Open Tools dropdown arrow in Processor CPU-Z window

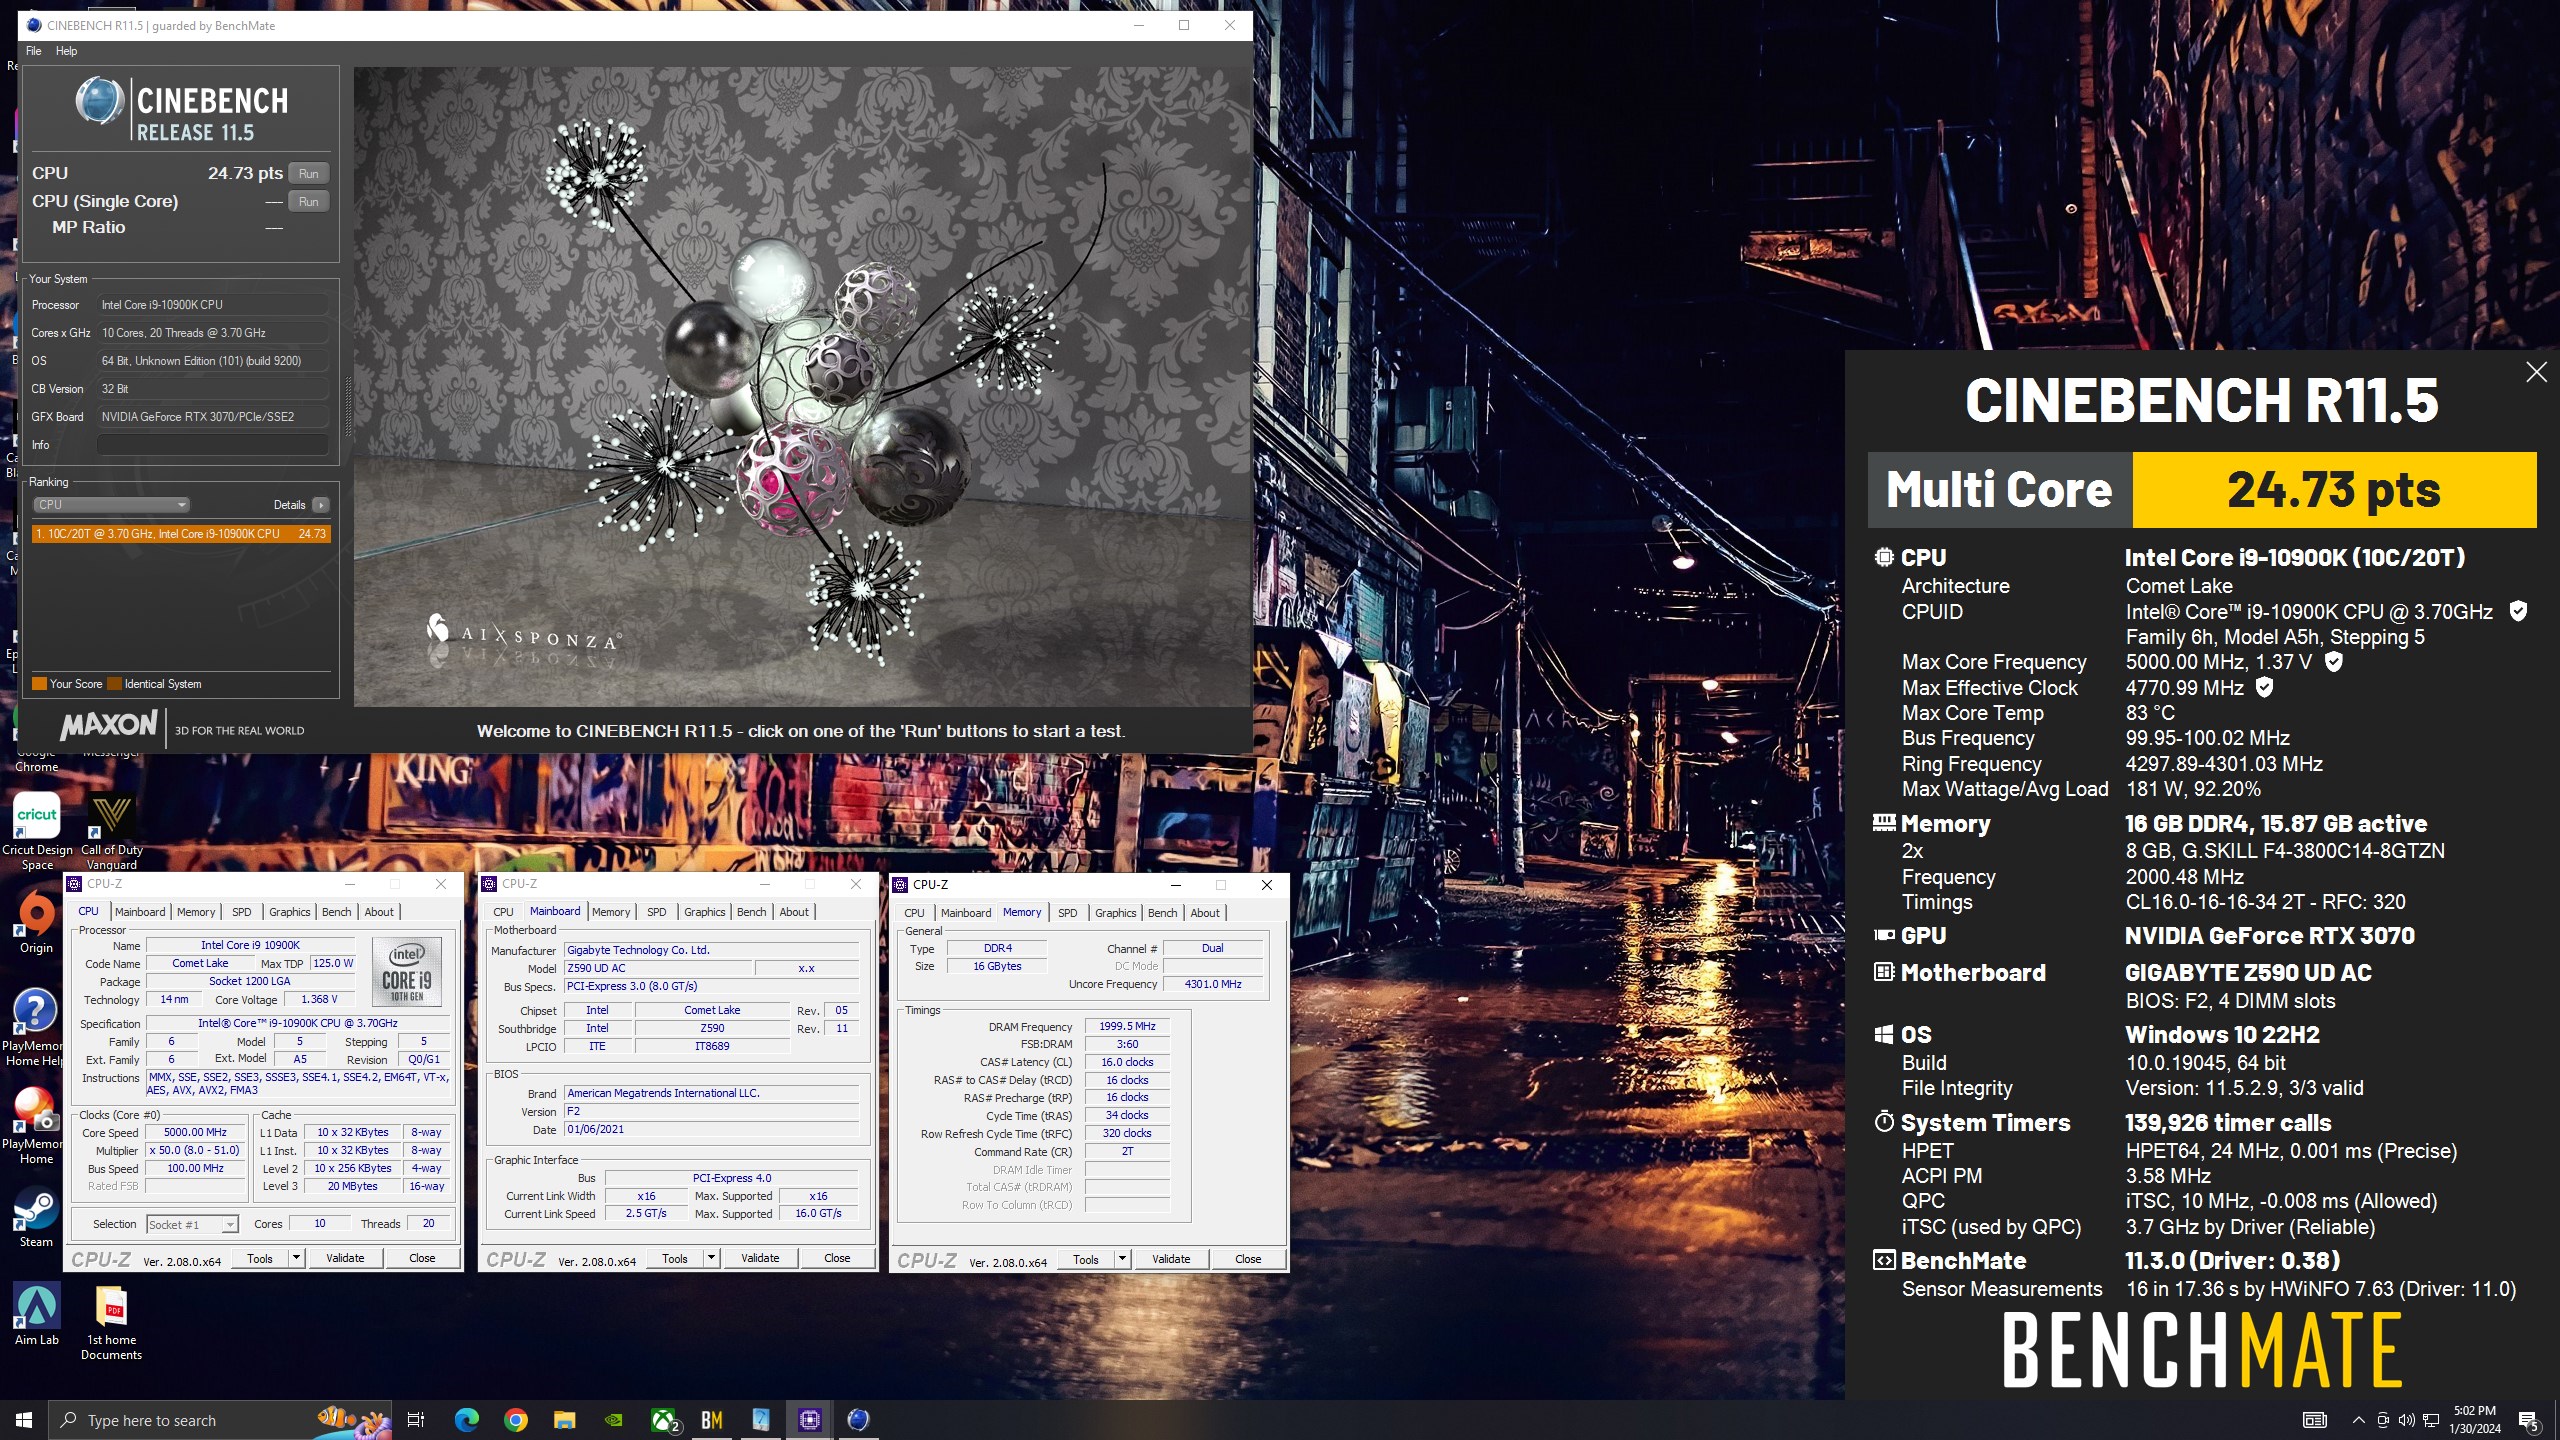296,1258
